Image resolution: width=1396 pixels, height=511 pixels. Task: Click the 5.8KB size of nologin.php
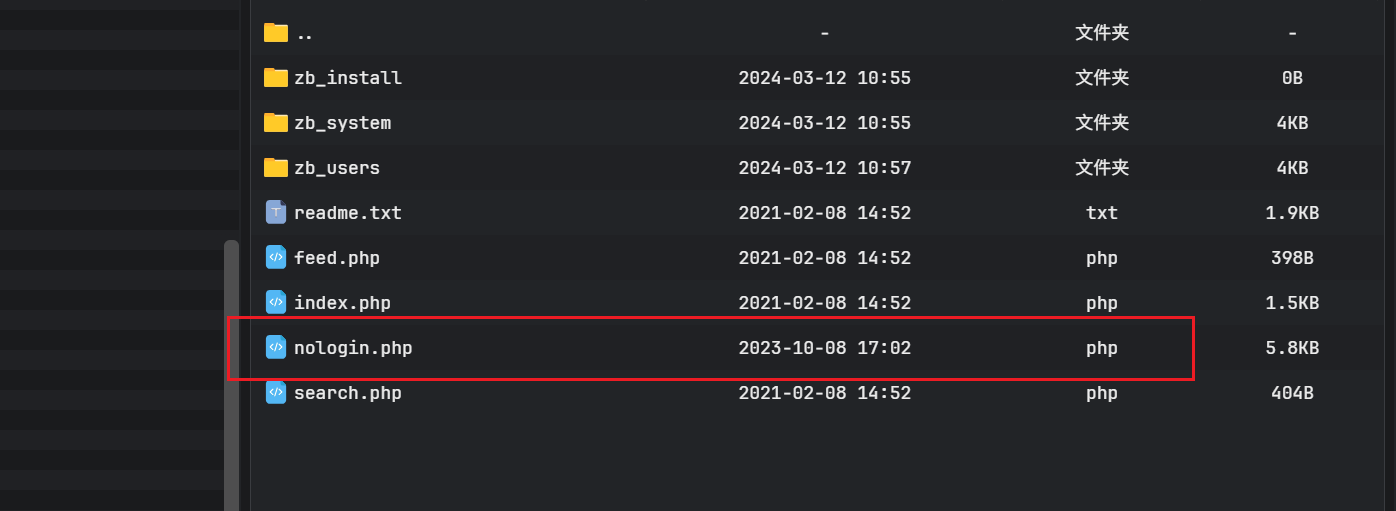tap(1292, 348)
